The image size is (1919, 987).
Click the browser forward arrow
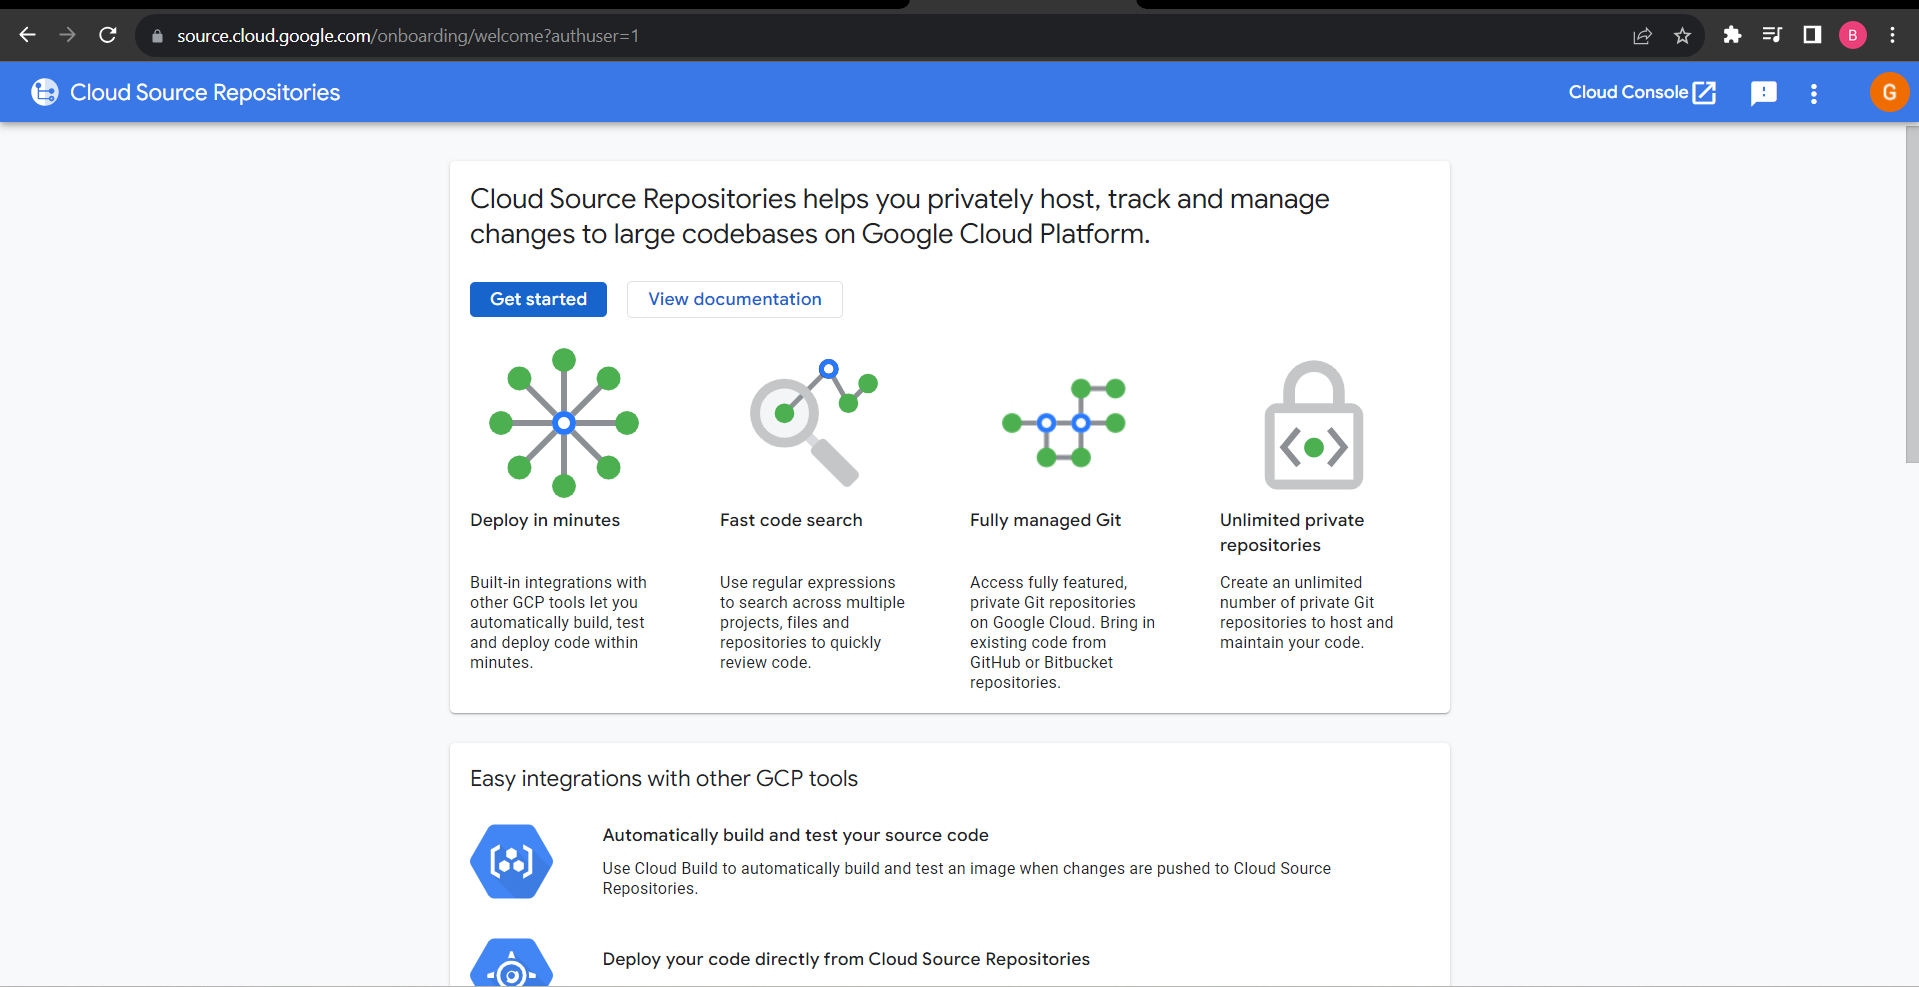67,35
